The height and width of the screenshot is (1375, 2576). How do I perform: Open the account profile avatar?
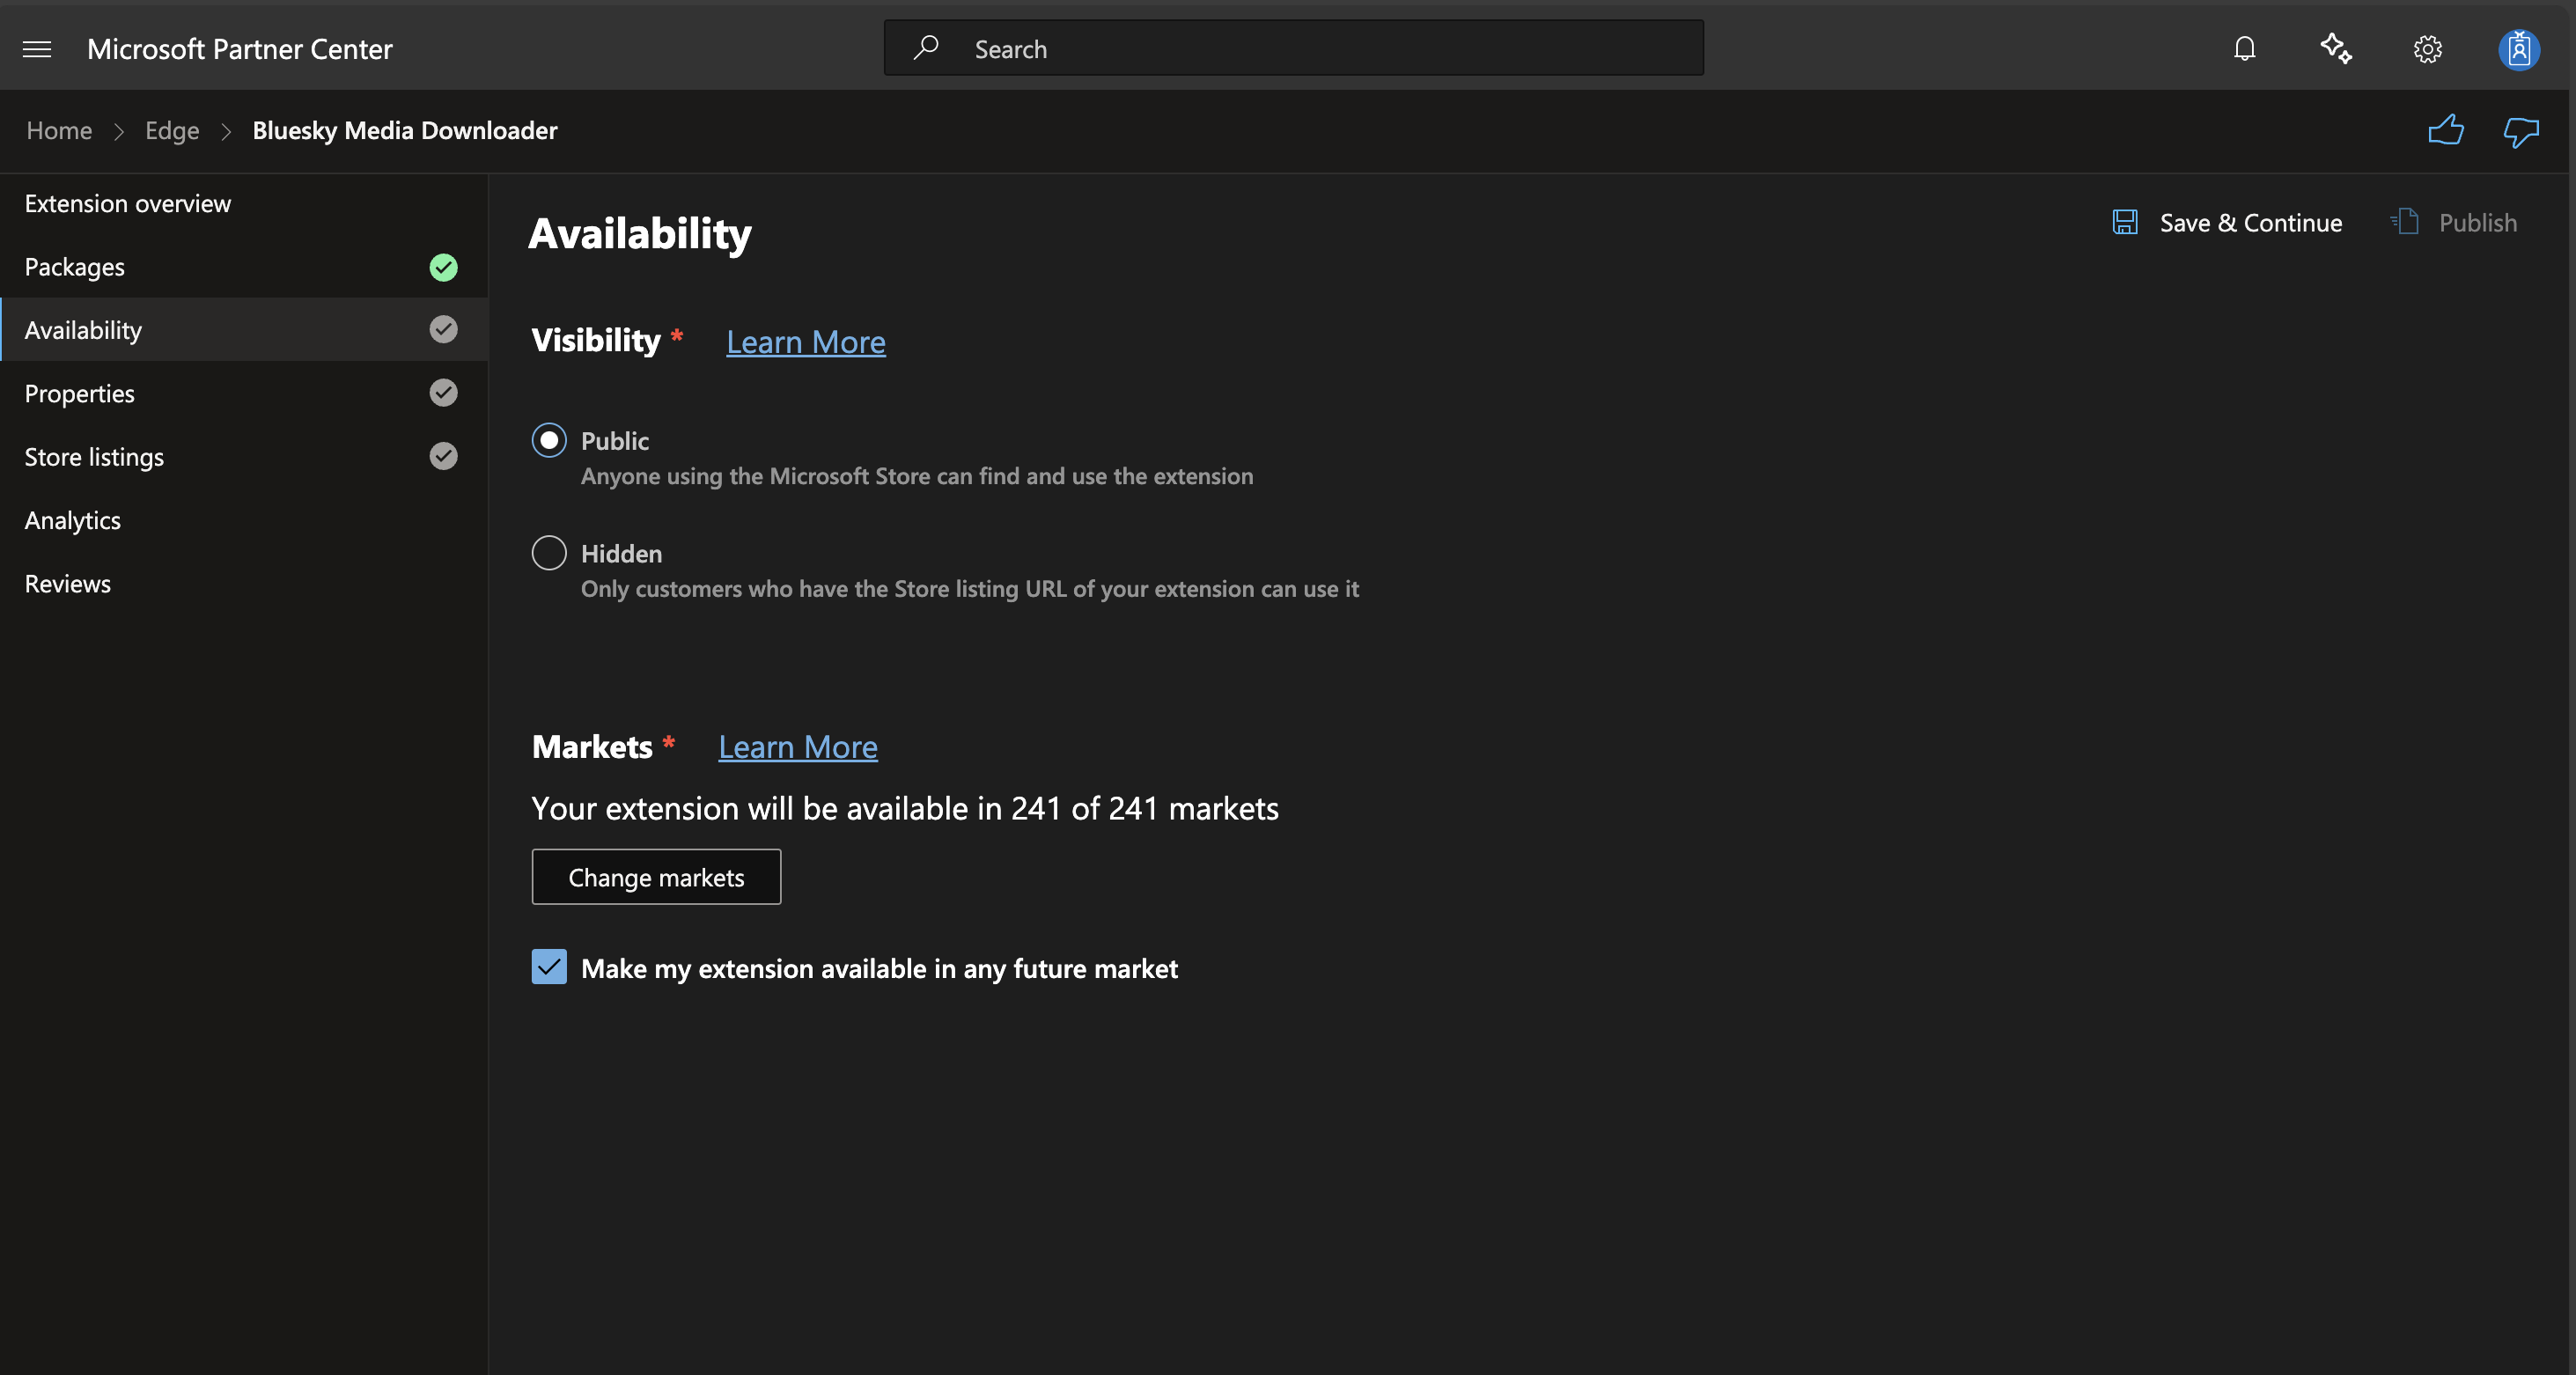(x=2519, y=48)
